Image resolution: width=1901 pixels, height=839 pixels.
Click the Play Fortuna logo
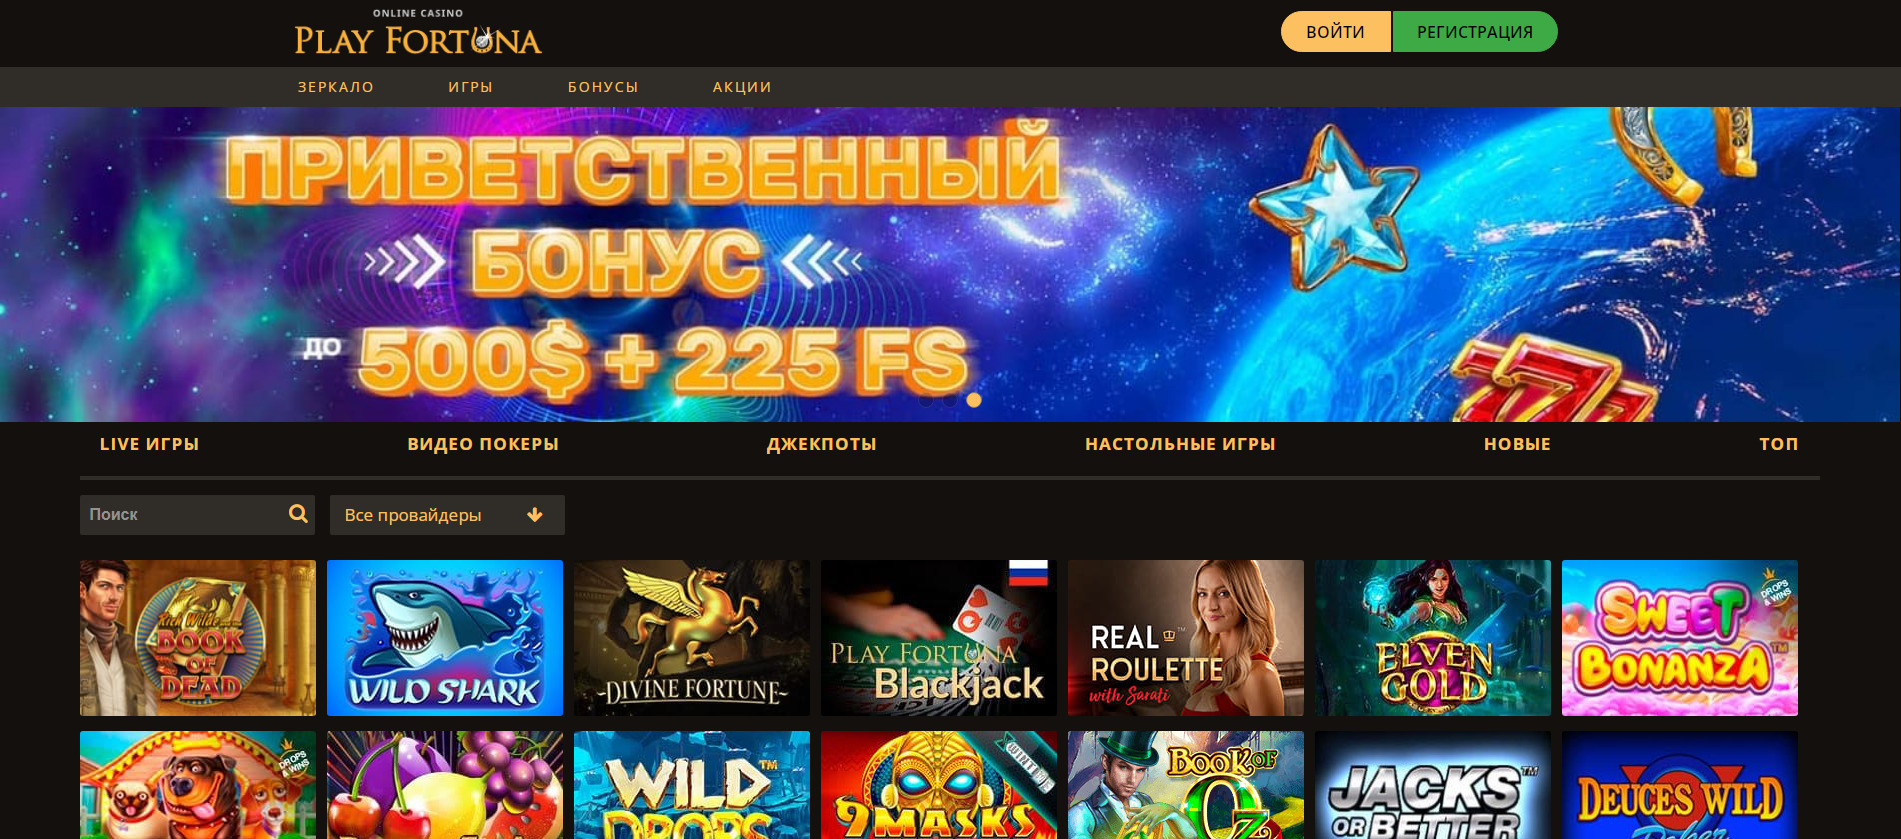point(418,32)
